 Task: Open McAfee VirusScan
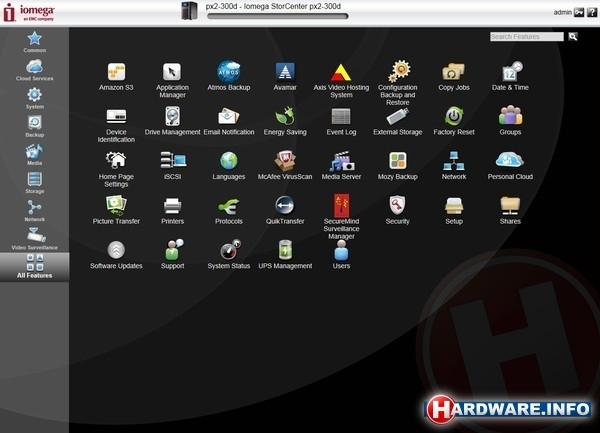[x=285, y=166]
